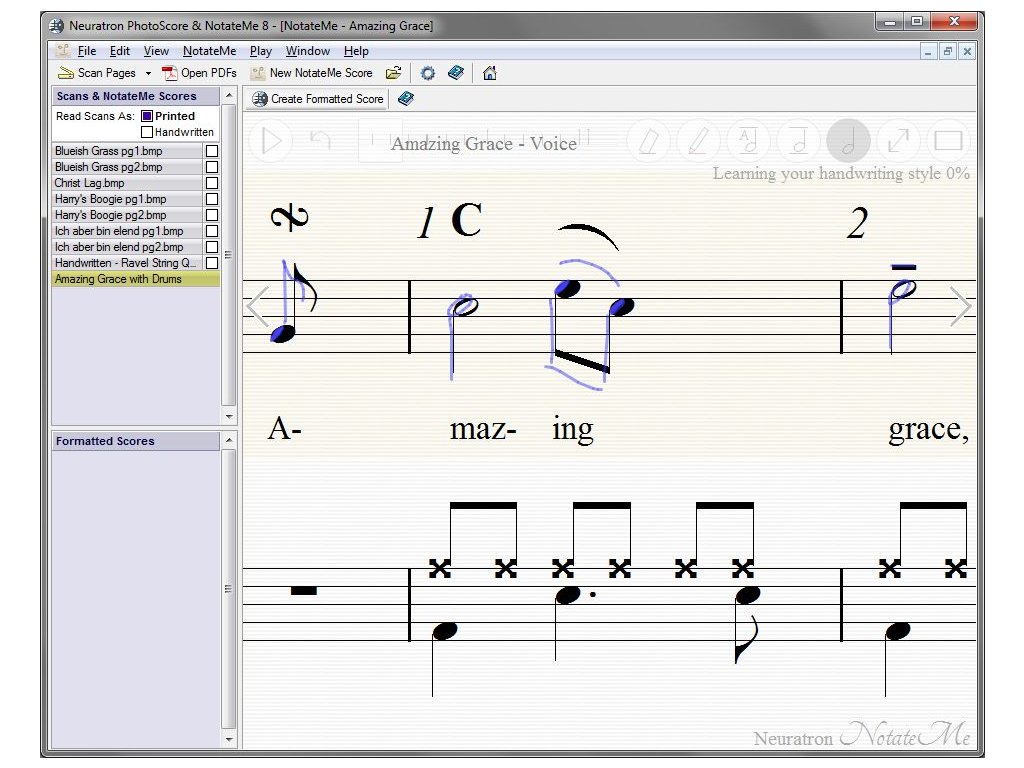Open the Window menu
This screenshot has height=768, width=1024.
(x=308, y=51)
